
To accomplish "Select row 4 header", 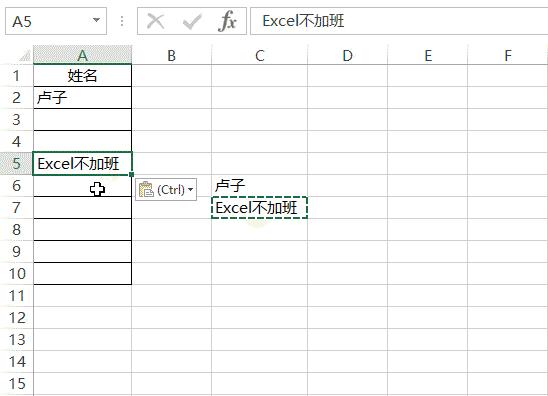I will [16, 142].
